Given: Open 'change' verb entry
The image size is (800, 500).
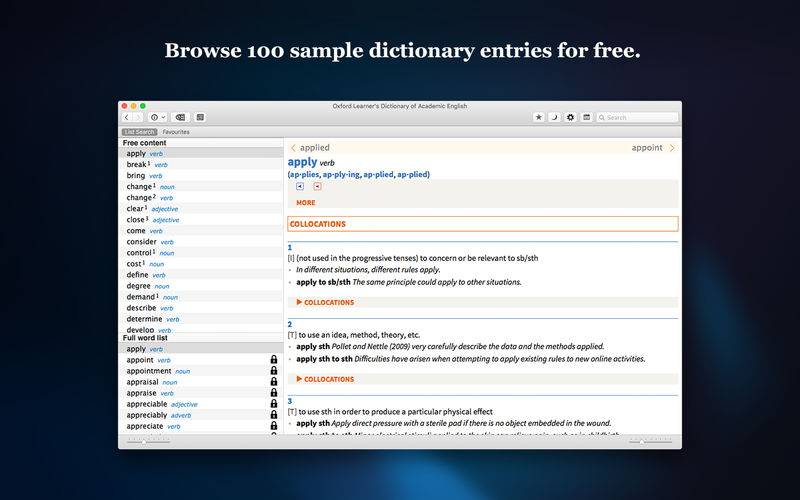Looking at the screenshot, I should [x=201, y=197].
